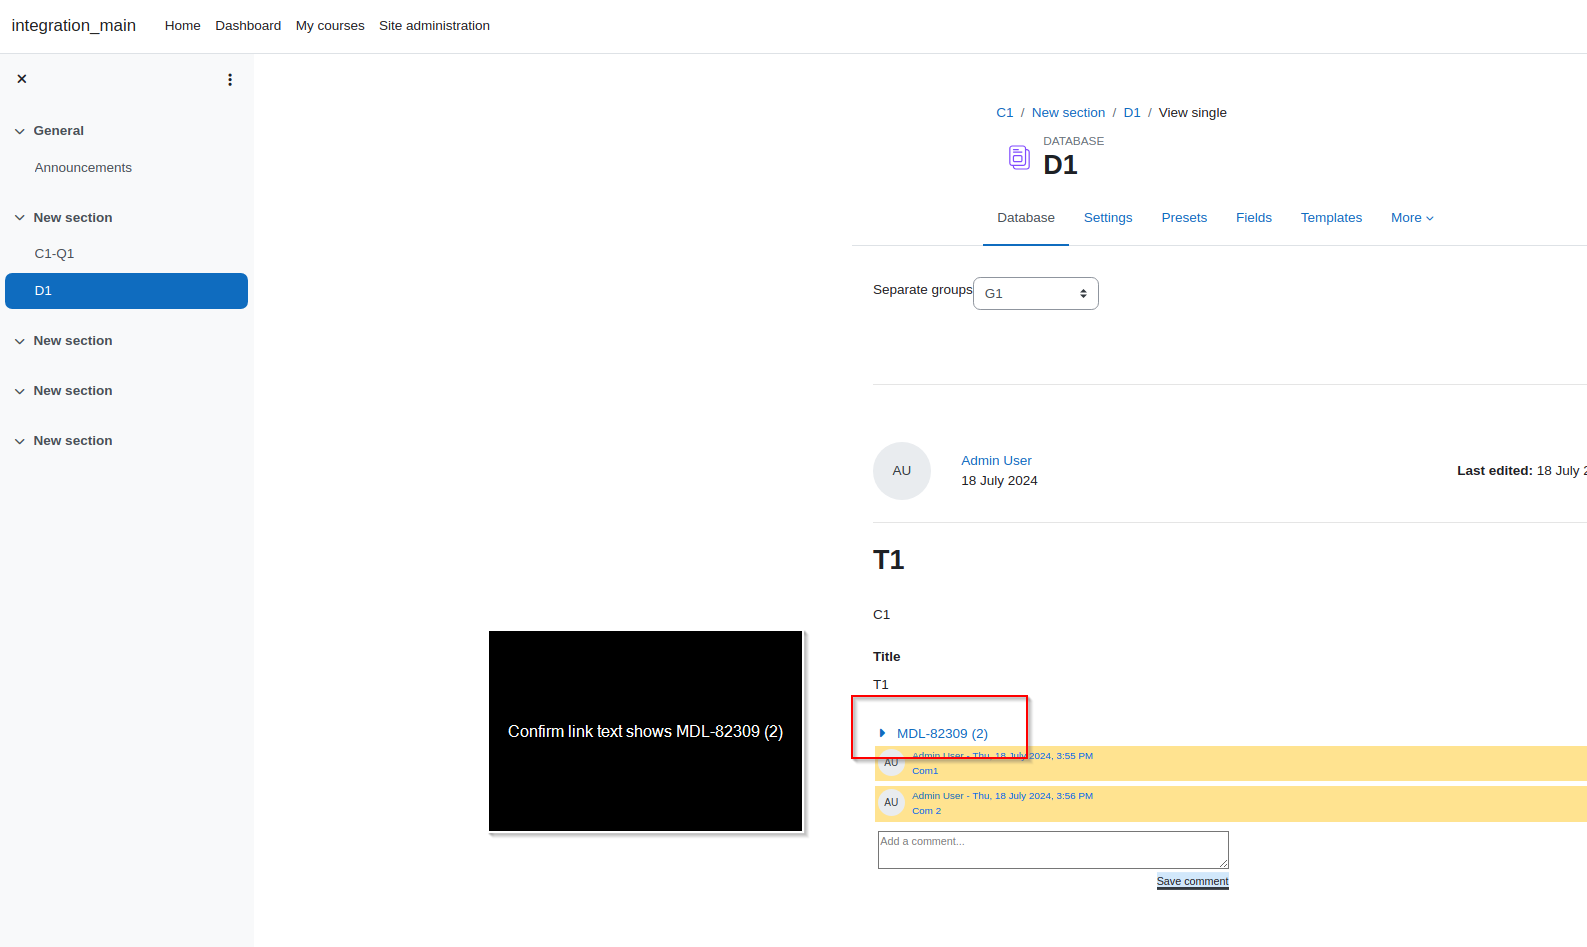The image size is (1587, 947).
Task: Click the D1 database activity icon
Action: tap(1019, 157)
